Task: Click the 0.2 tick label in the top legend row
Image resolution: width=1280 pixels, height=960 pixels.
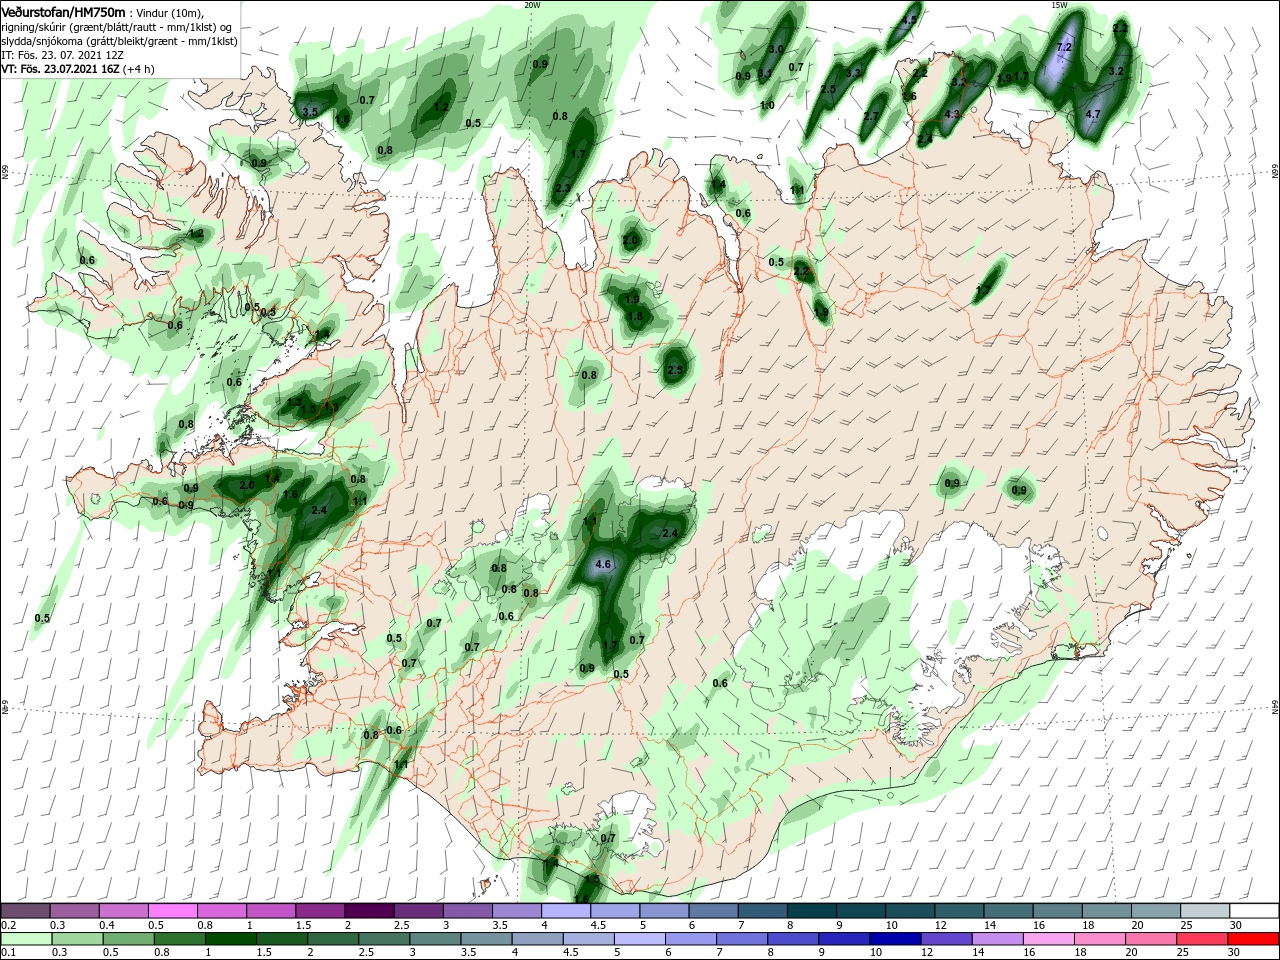Action: [9, 924]
